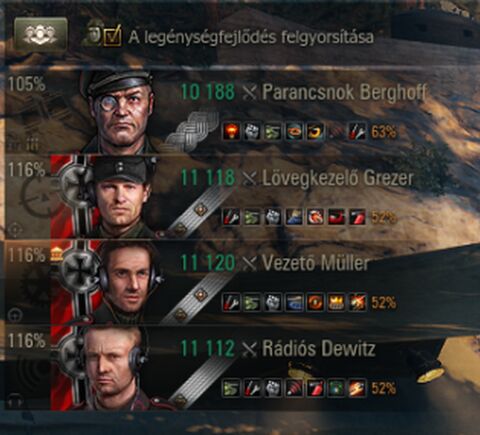480x435 pixels.
Task: Open the Rádiós Dewitz crew slot
Action: click(240, 368)
